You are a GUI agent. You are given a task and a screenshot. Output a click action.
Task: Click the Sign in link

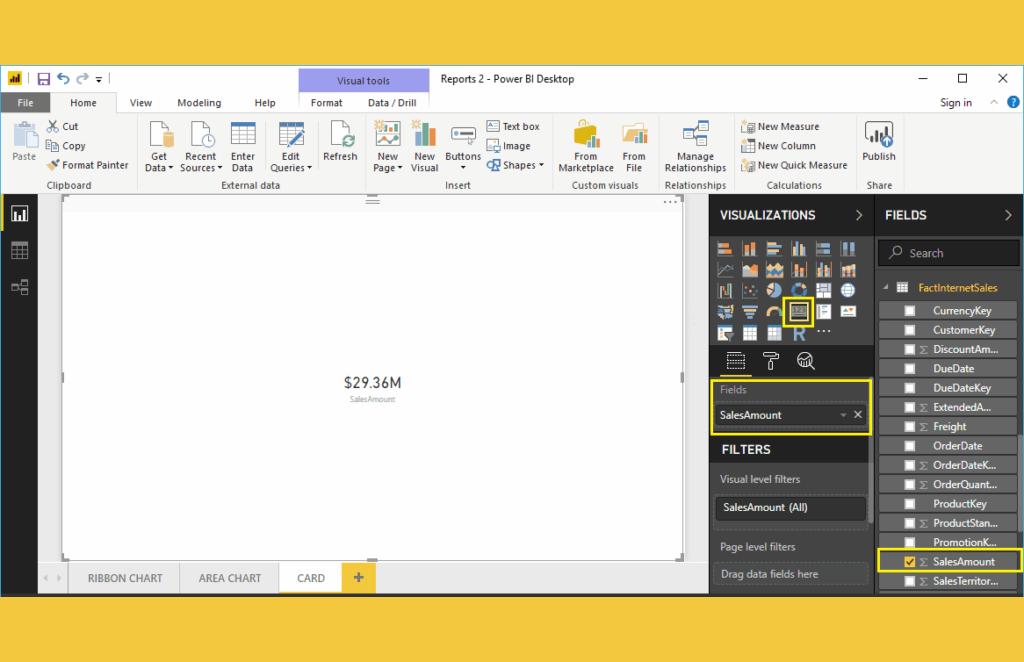(x=955, y=103)
